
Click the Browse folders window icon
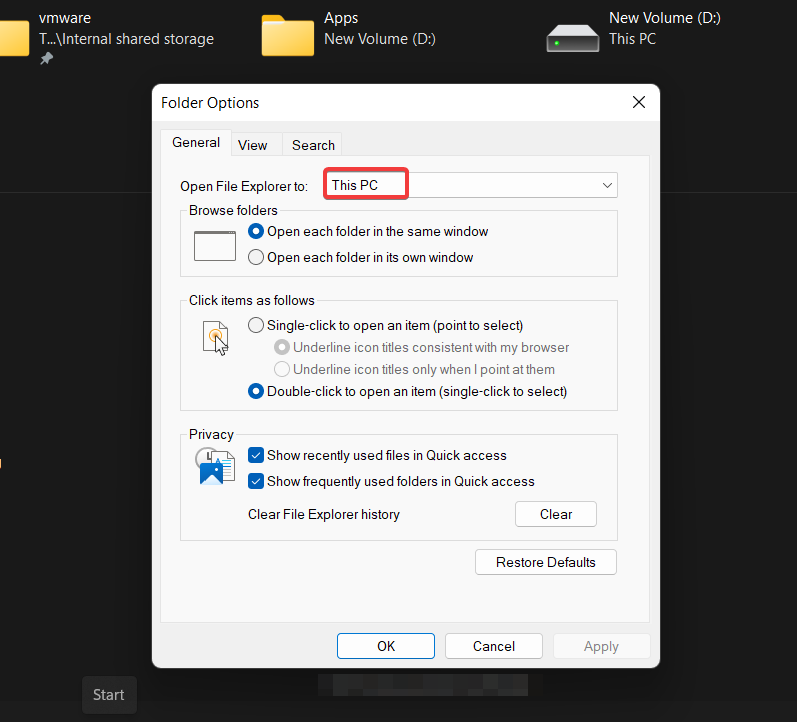[214, 245]
